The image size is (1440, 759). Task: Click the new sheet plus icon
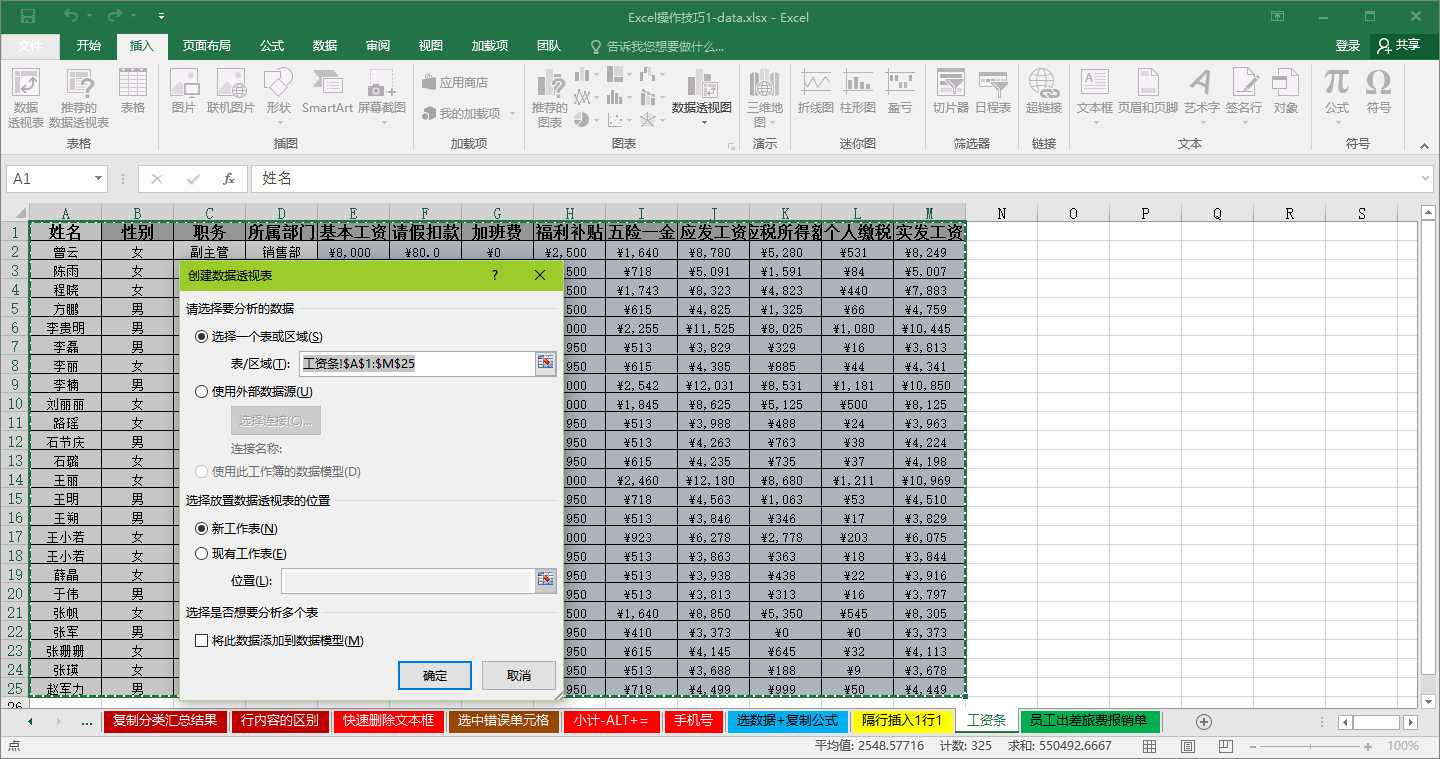(x=1204, y=721)
